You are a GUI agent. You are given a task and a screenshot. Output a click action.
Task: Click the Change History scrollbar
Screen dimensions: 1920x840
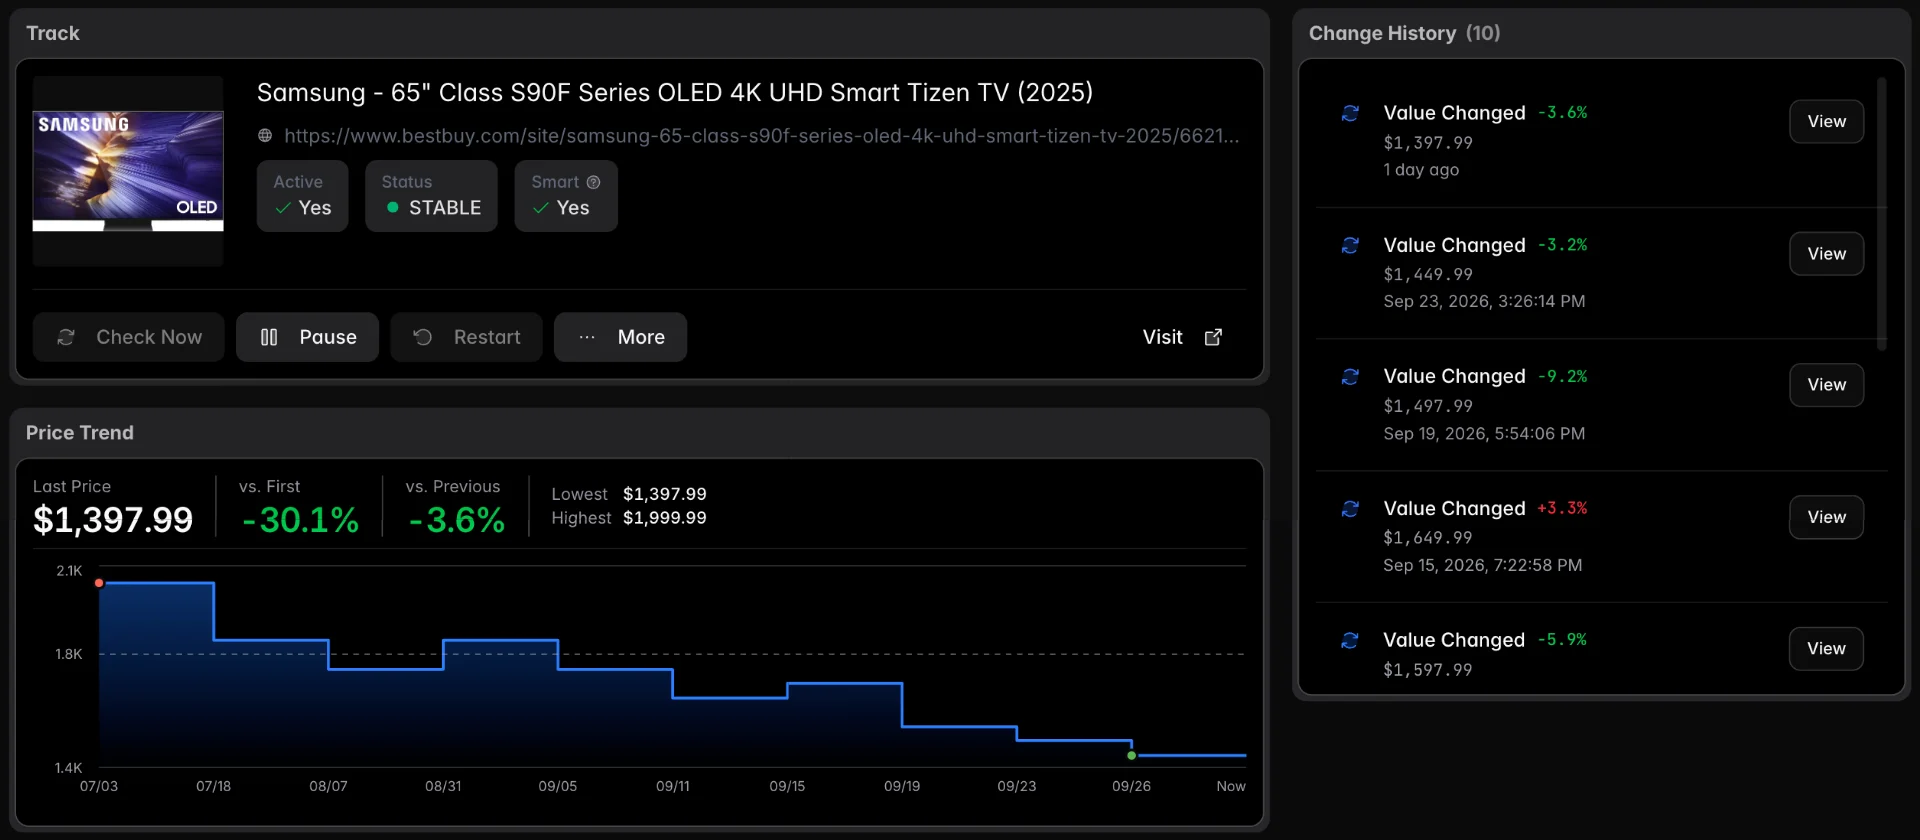coord(1881,214)
